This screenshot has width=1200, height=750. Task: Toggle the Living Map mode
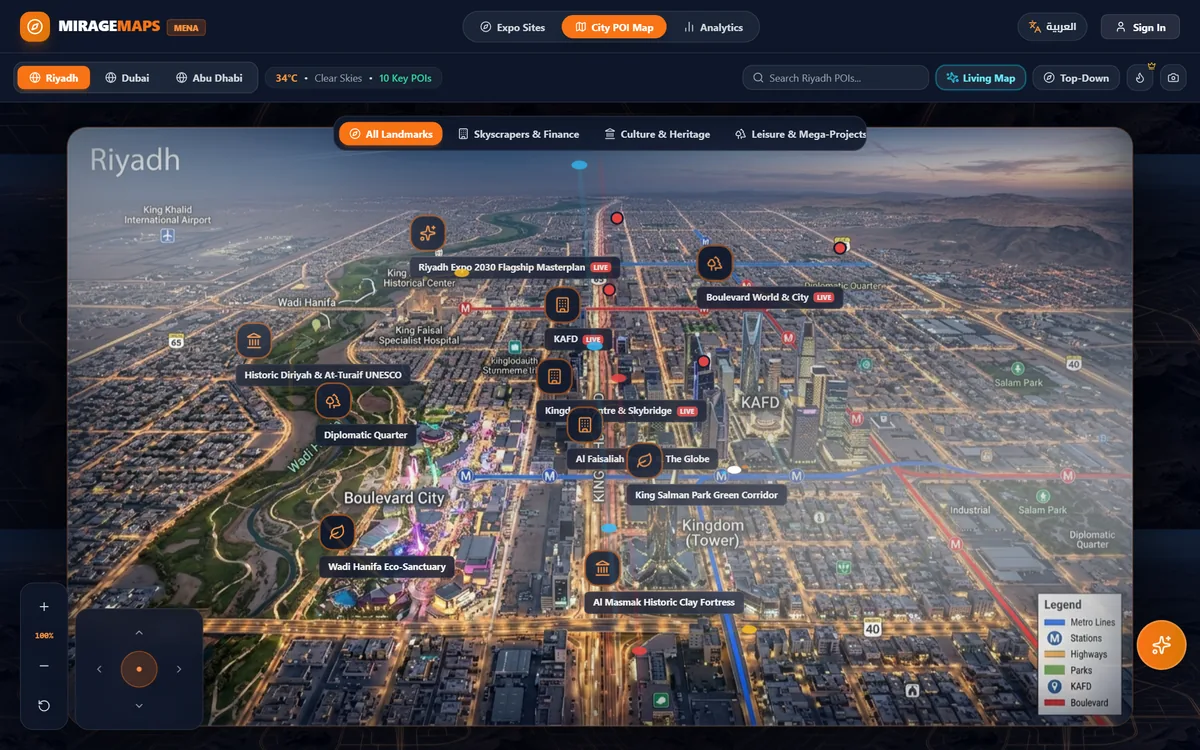(981, 78)
